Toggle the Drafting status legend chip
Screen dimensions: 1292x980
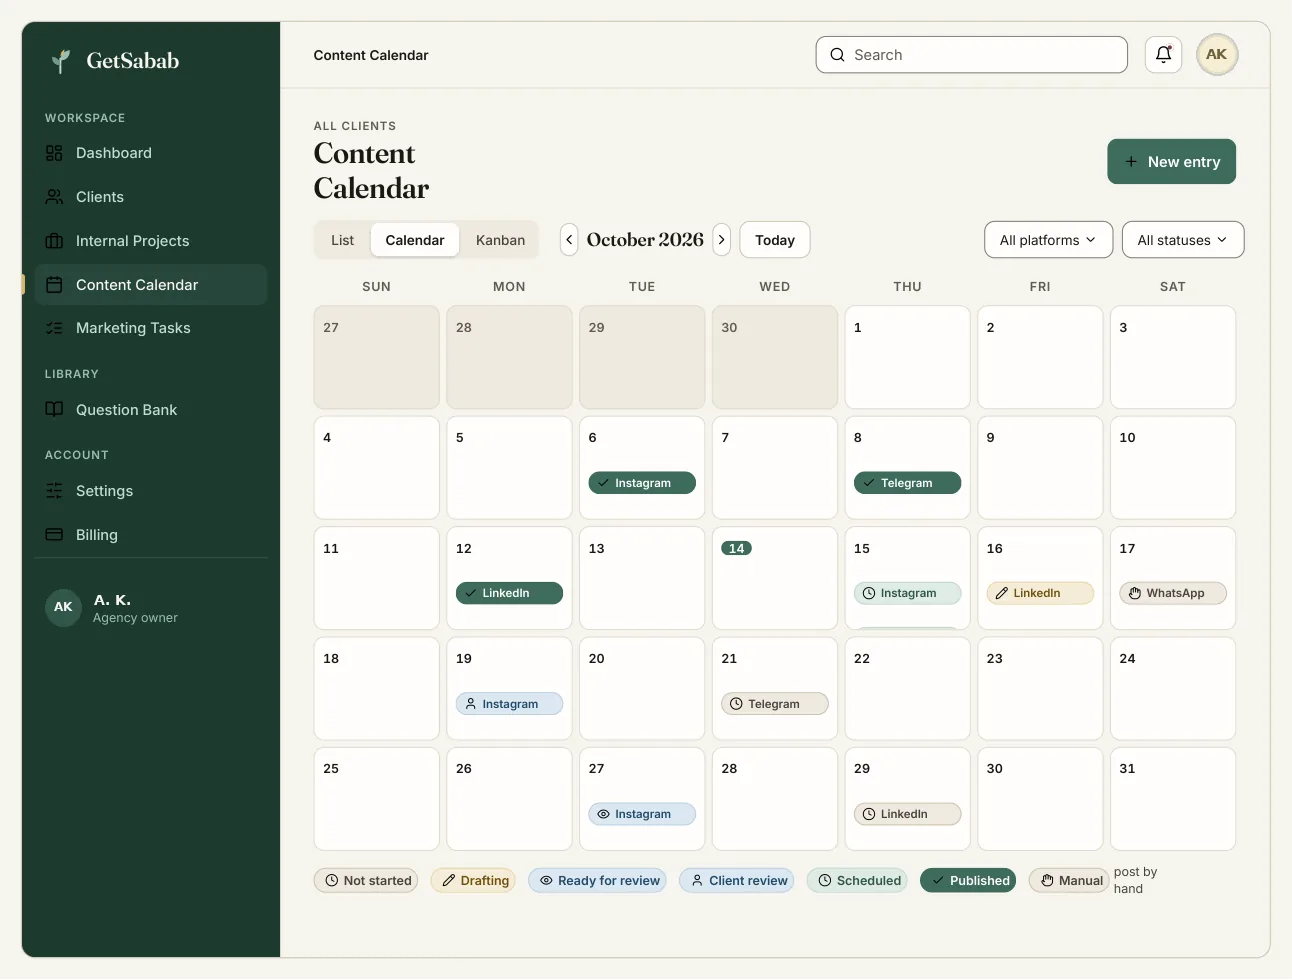tap(473, 881)
